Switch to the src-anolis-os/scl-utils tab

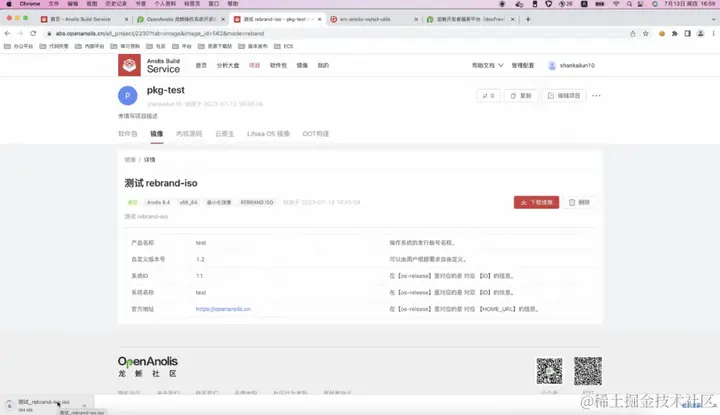[x=374, y=19]
